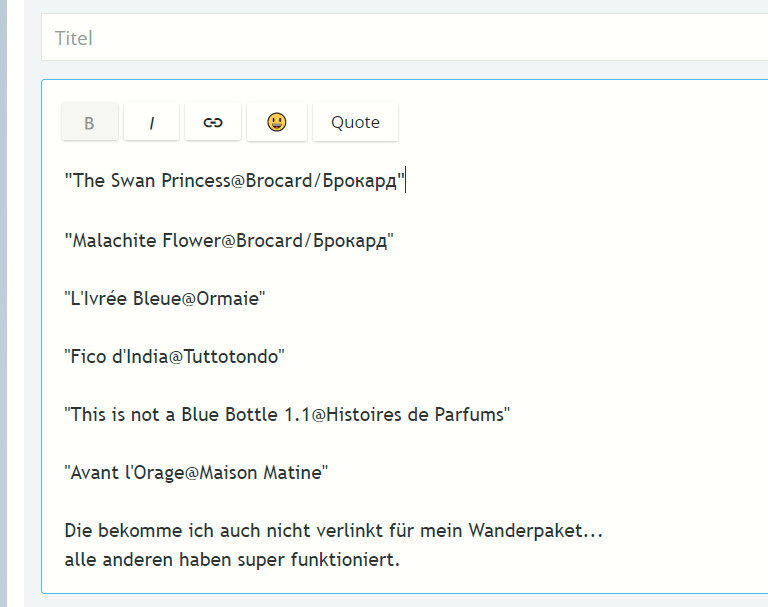Click the line "This is not a Blue Bottle 1.1@Histoires de Parfums"
The height and width of the screenshot is (607, 768).
click(x=287, y=414)
